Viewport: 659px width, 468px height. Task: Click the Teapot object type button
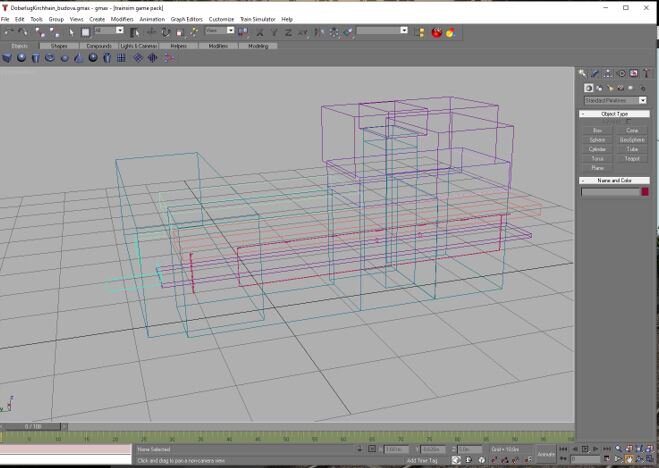tap(632, 158)
